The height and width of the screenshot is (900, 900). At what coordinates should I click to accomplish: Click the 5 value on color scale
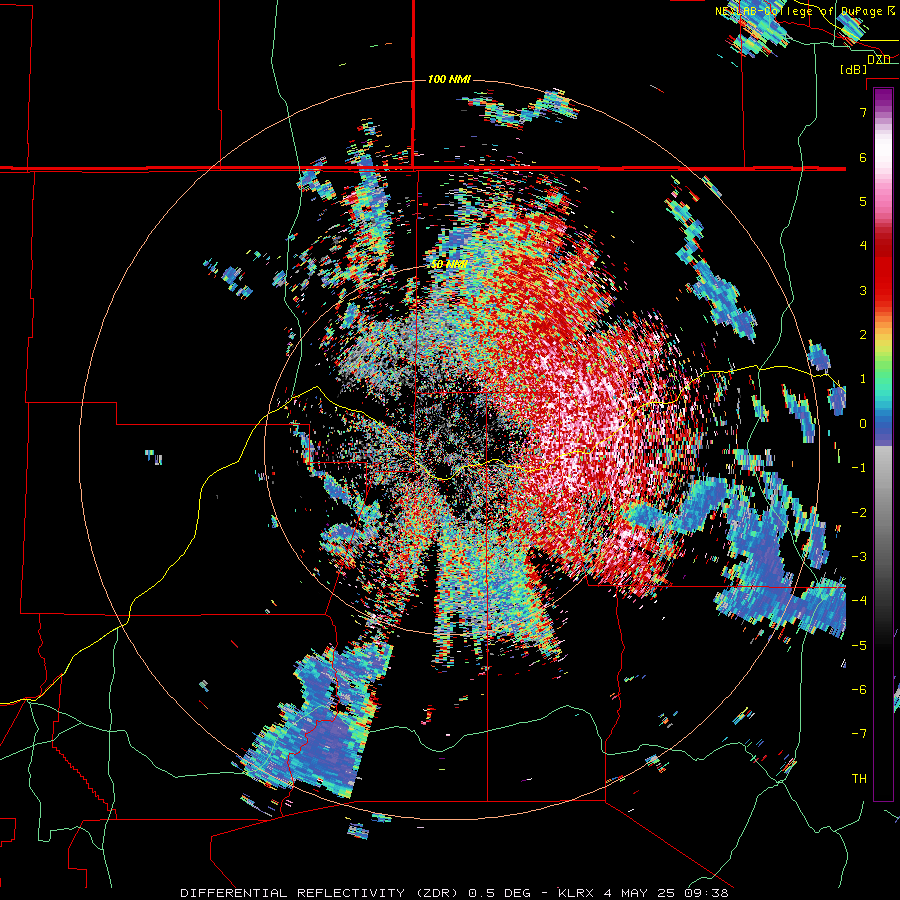click(x=863, y=201)
